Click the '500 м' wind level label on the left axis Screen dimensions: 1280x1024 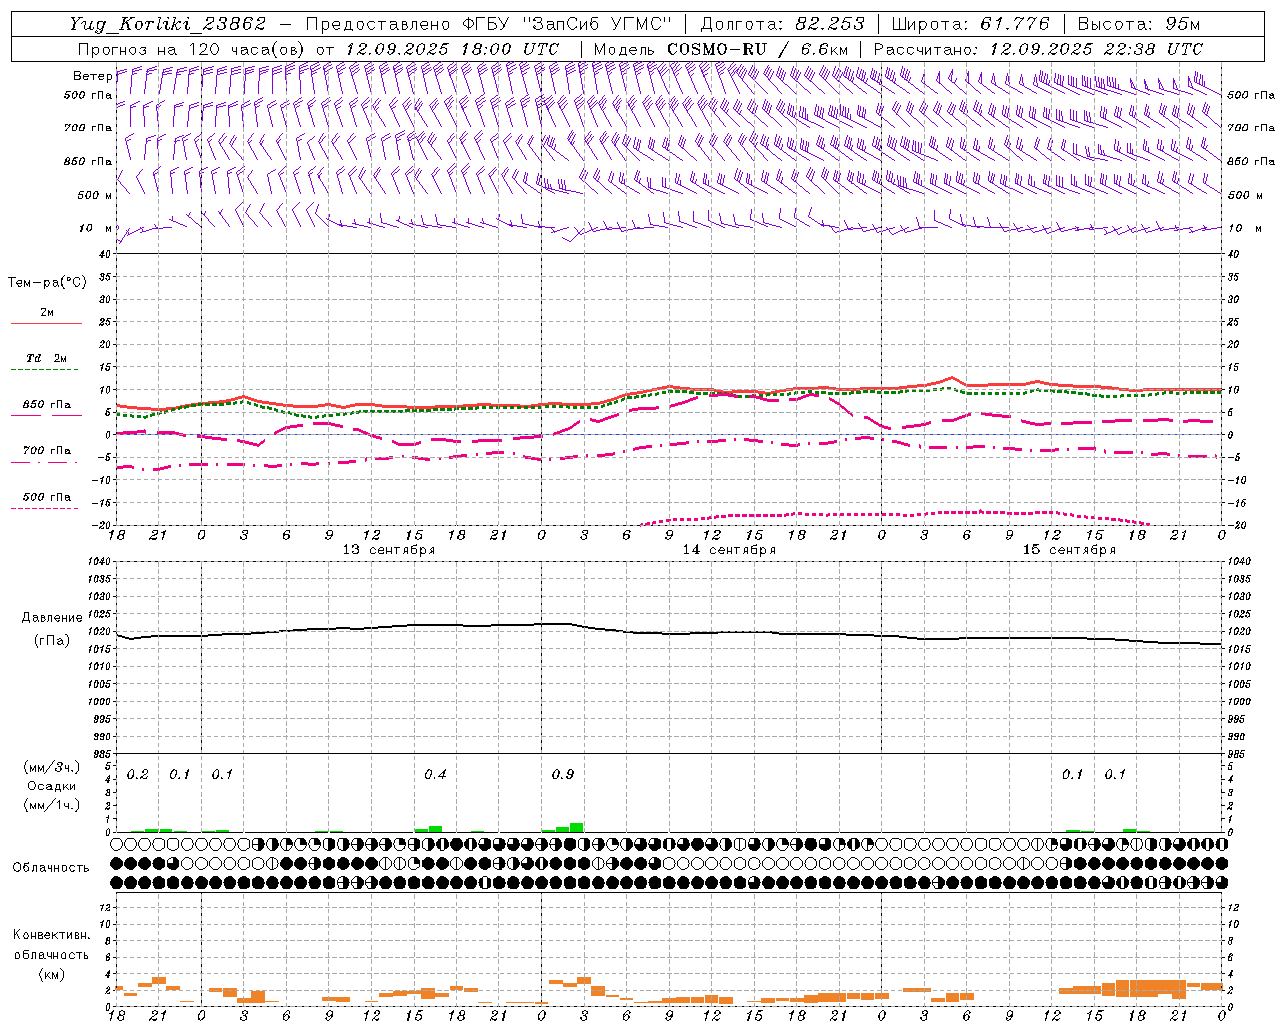point(96,195)
